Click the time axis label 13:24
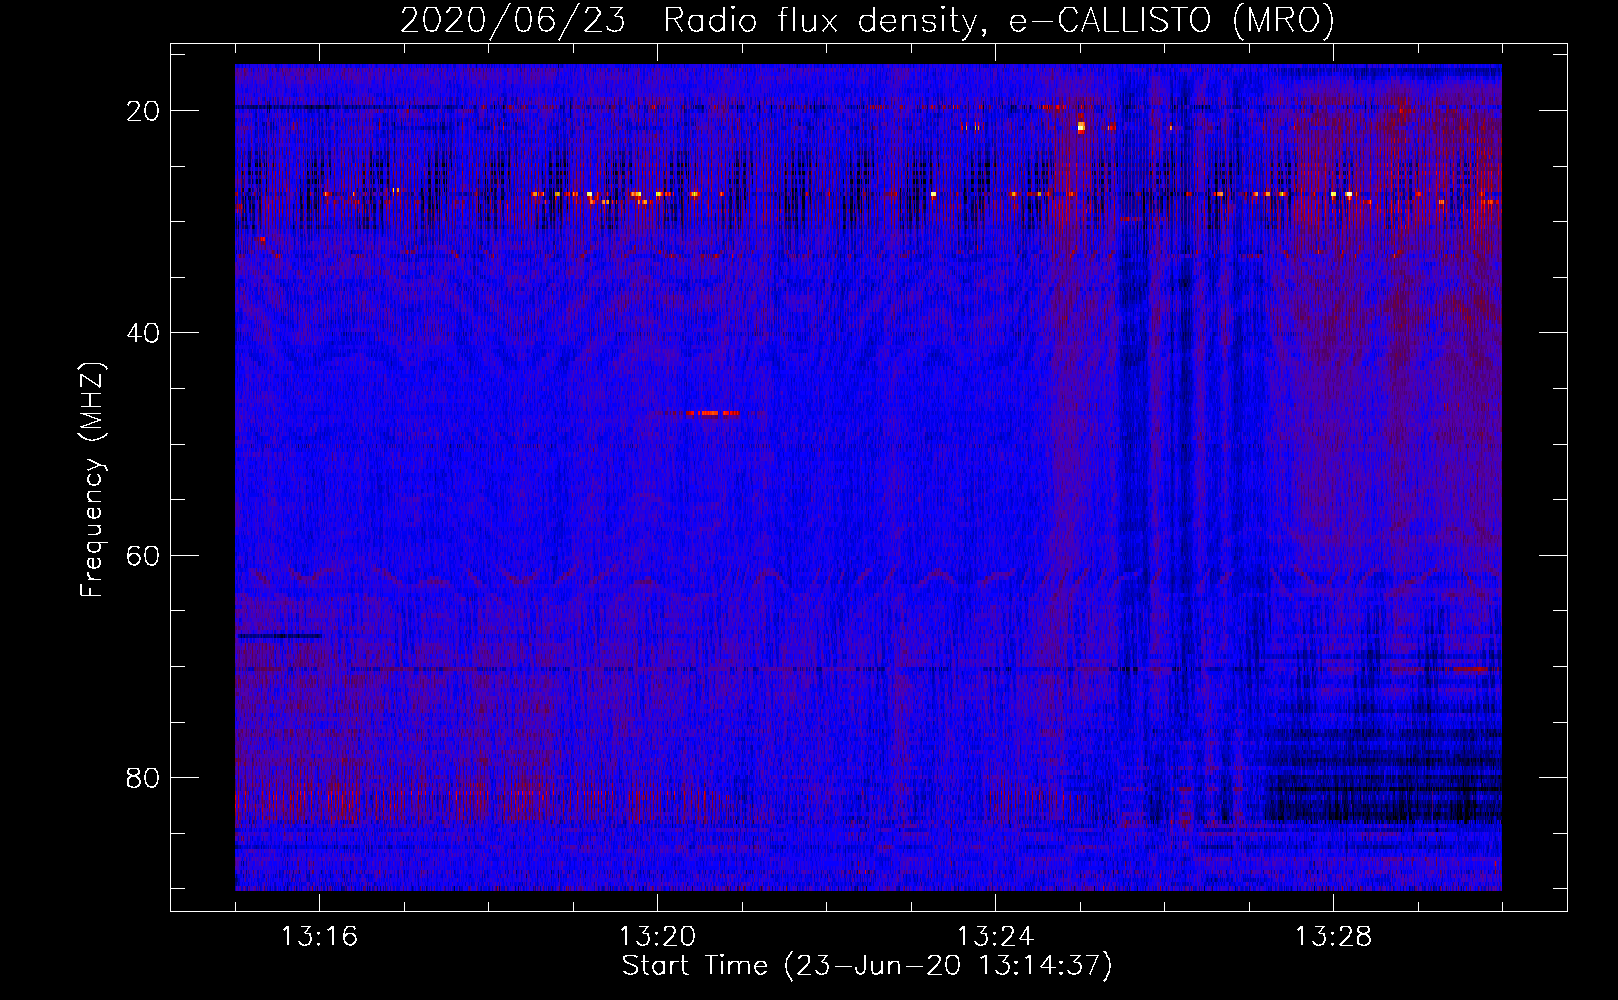This screenshot has width=1618, height=1000. click(x=995, y=937)
